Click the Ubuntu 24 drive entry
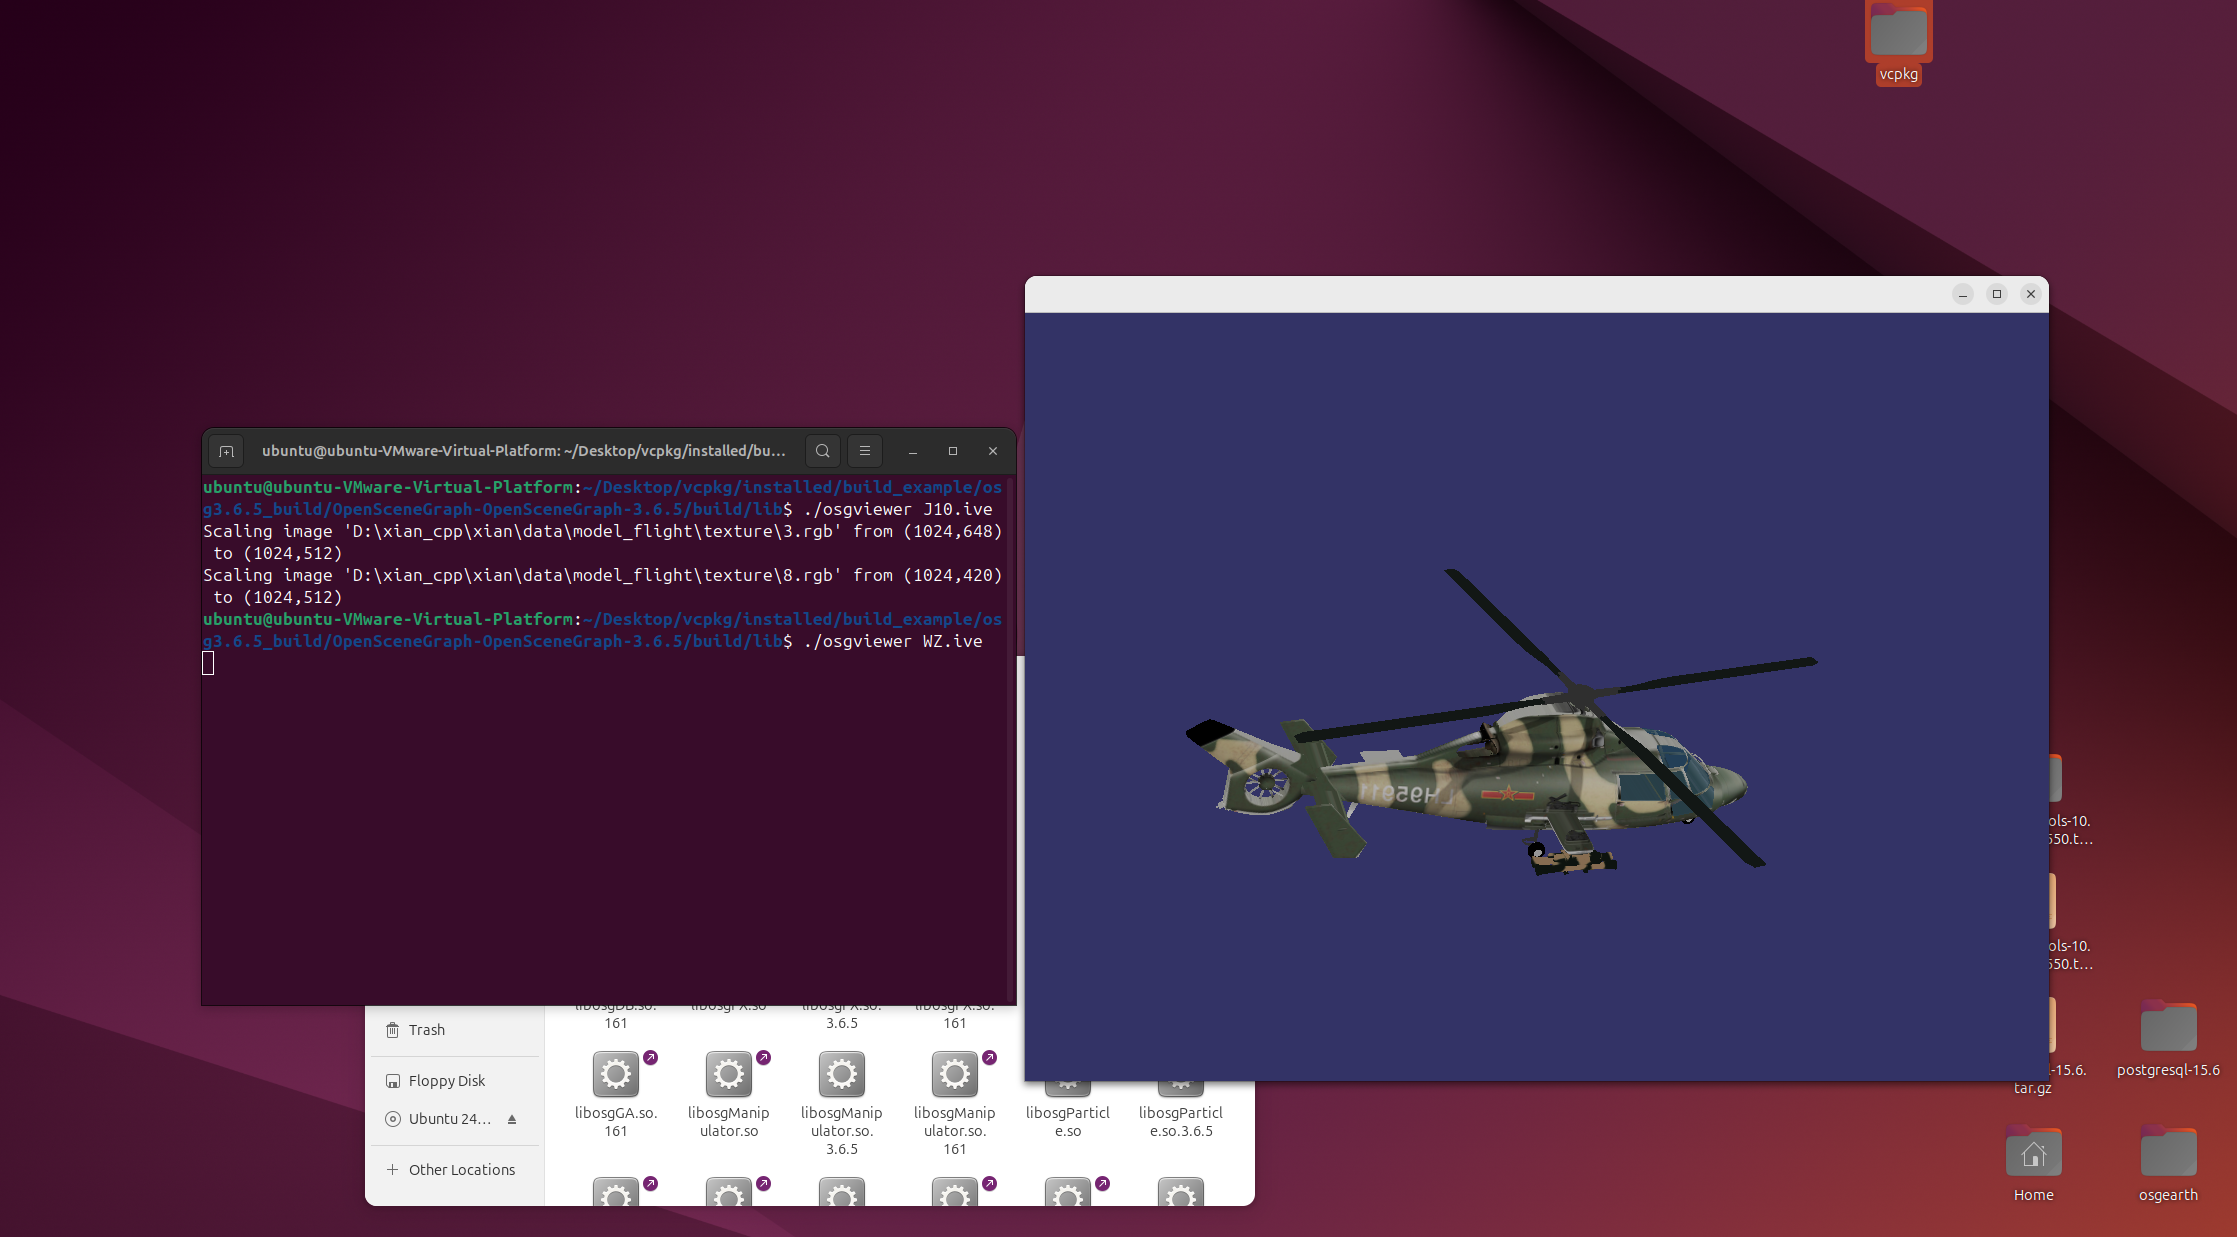This screenshot has width=2237, height=1237. tap(448, 1119)
